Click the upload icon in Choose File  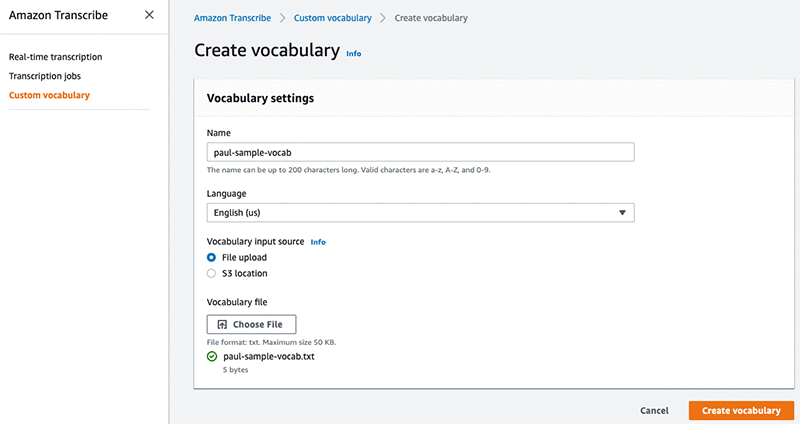(222, 325)
